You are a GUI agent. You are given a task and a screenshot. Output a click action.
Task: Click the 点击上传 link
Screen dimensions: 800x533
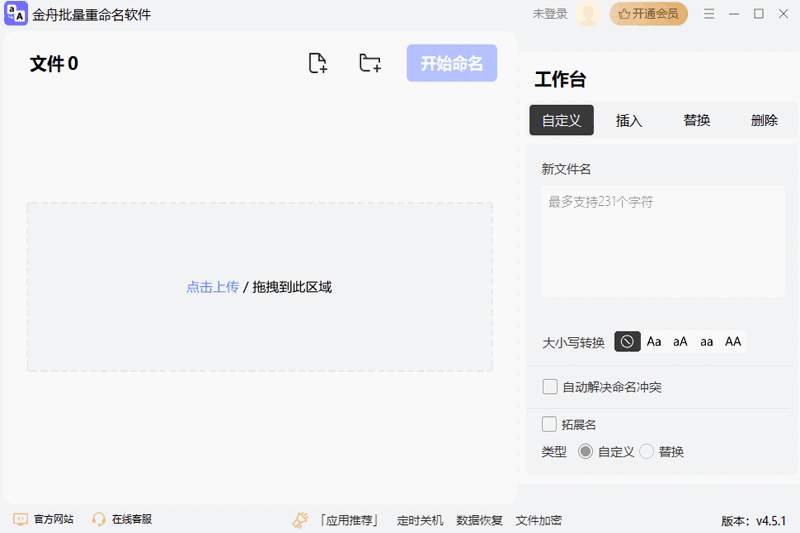tap(212, 287)
